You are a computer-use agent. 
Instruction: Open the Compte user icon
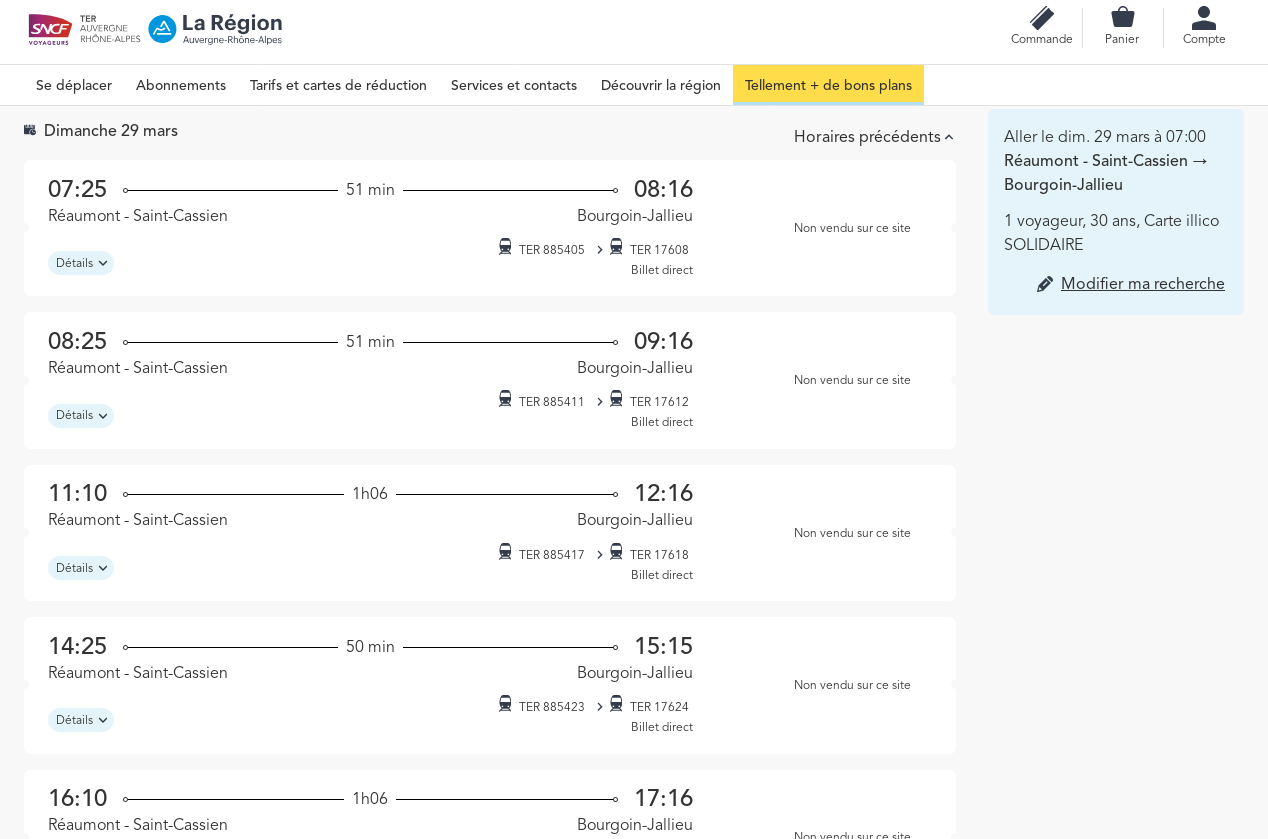(1203, 18)
